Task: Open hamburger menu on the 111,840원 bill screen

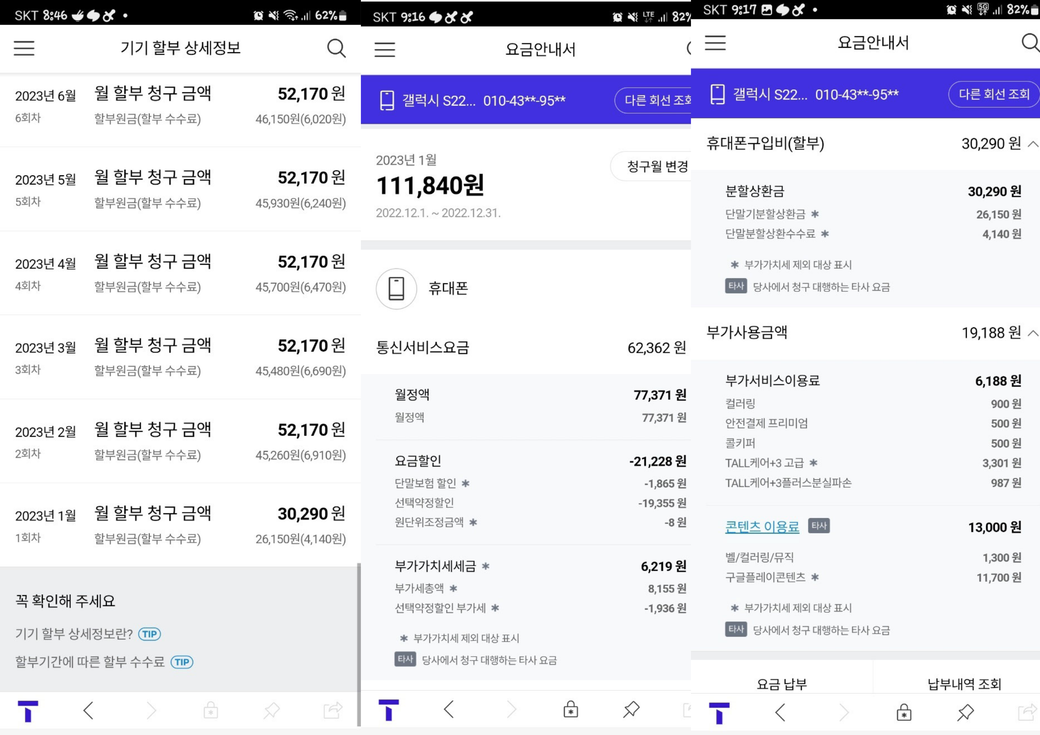Action: [x=385, y=50]
